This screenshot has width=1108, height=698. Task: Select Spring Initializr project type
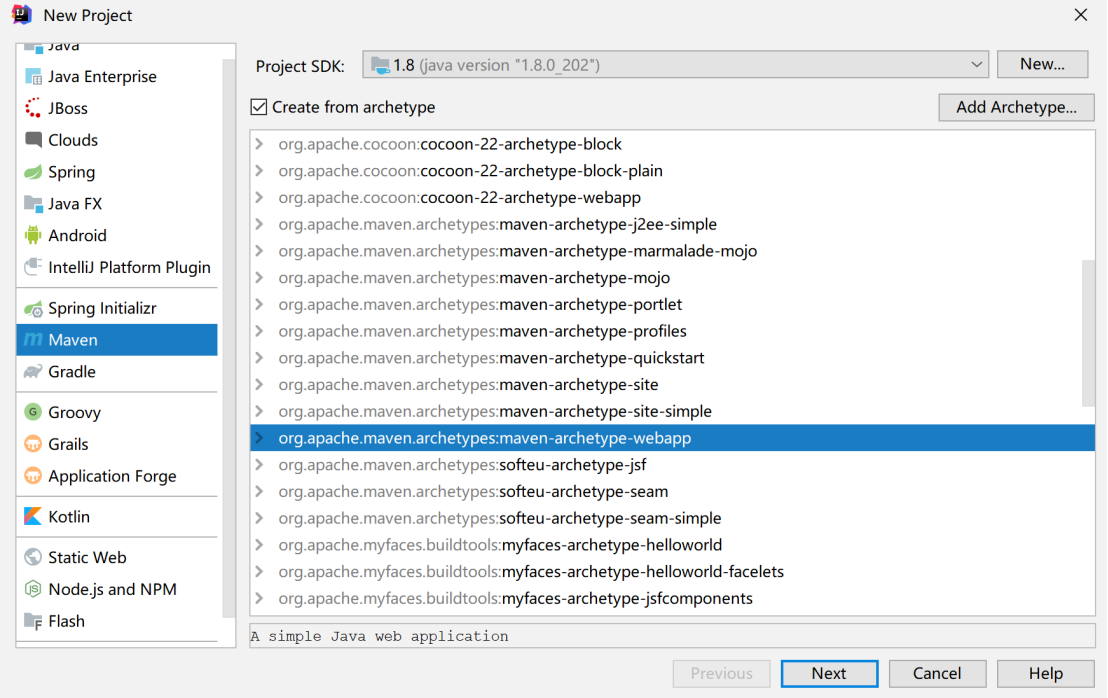117,309
